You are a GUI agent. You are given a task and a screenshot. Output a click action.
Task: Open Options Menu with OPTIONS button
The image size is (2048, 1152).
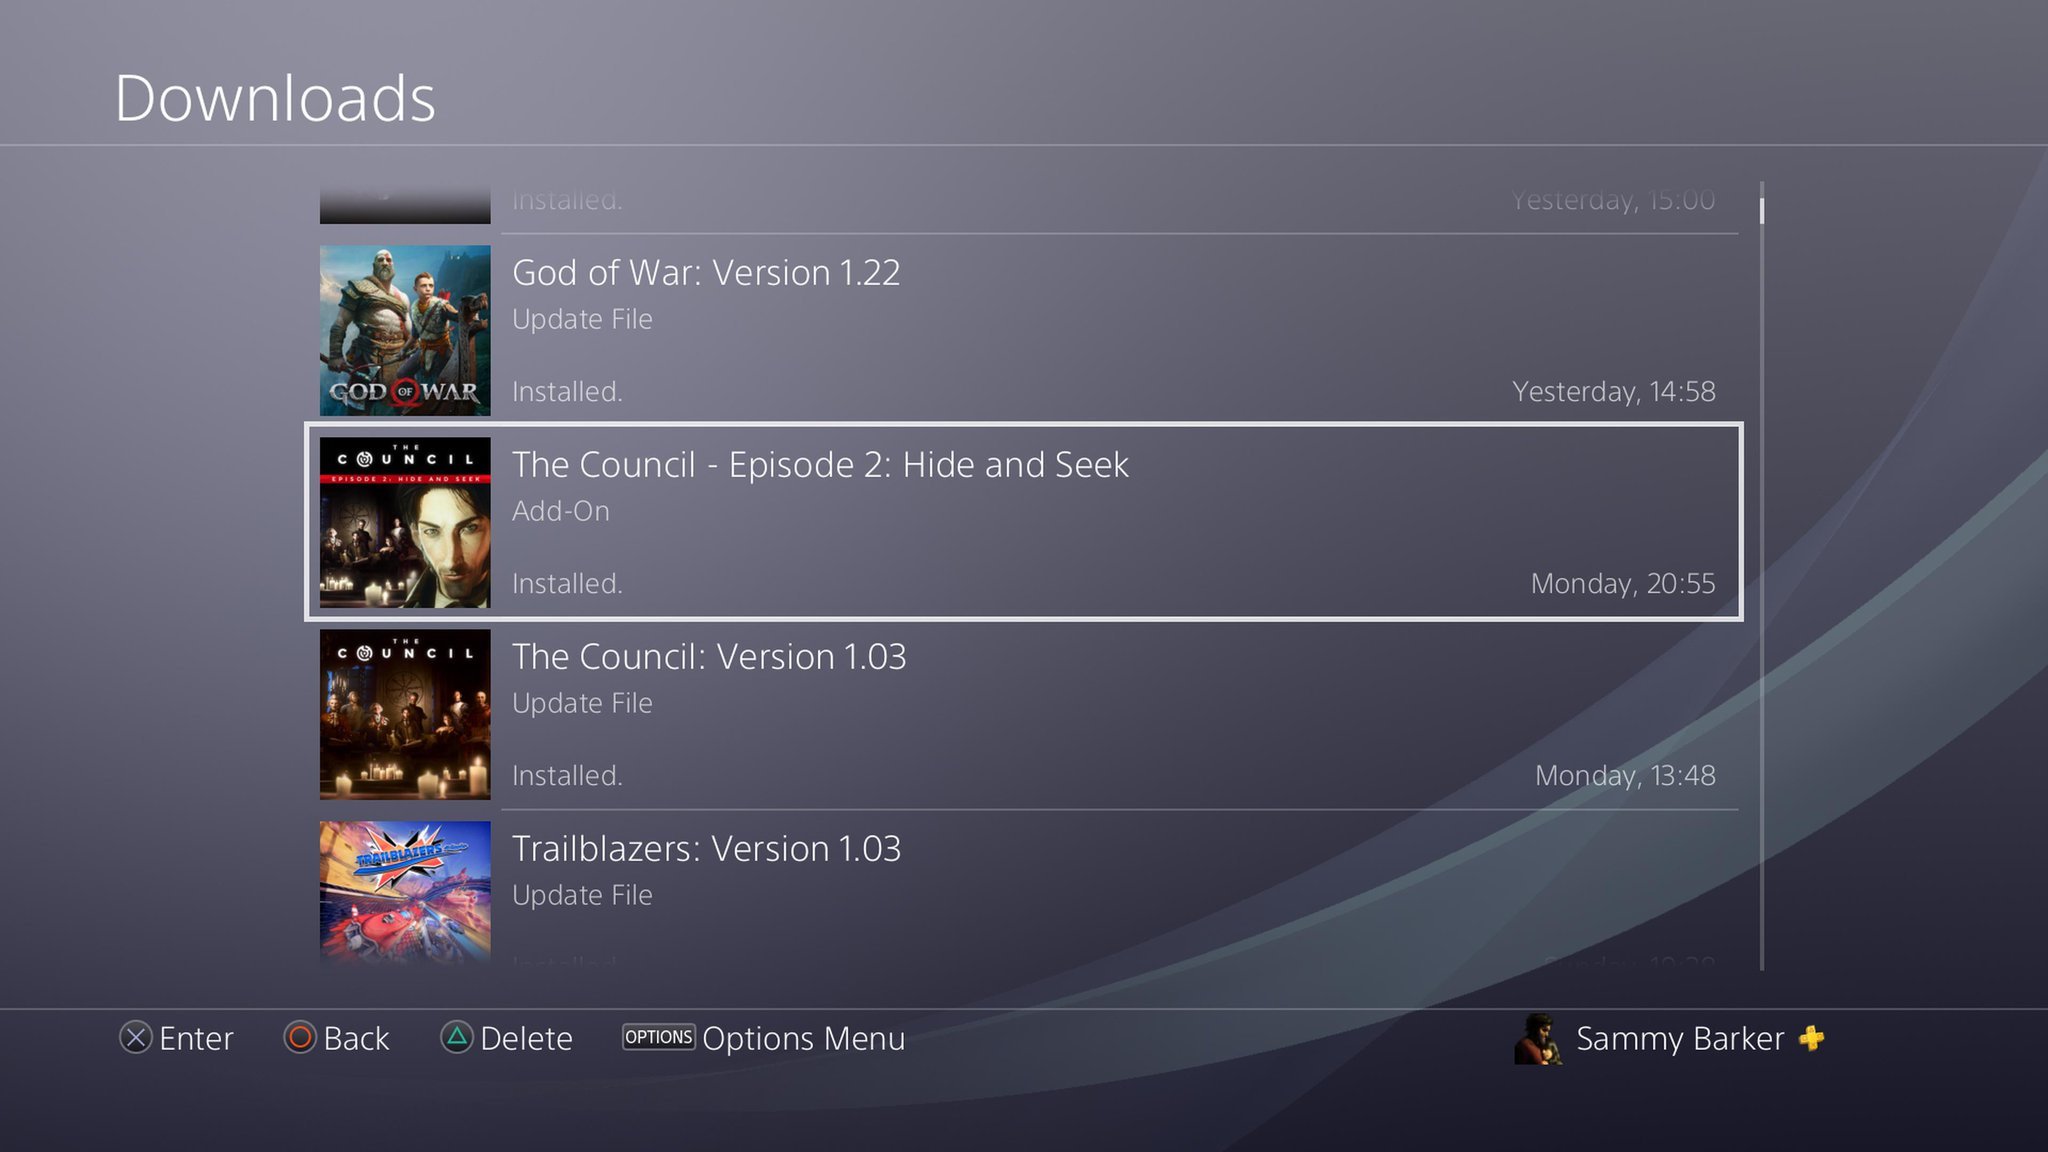click(x=657, y=1039)
